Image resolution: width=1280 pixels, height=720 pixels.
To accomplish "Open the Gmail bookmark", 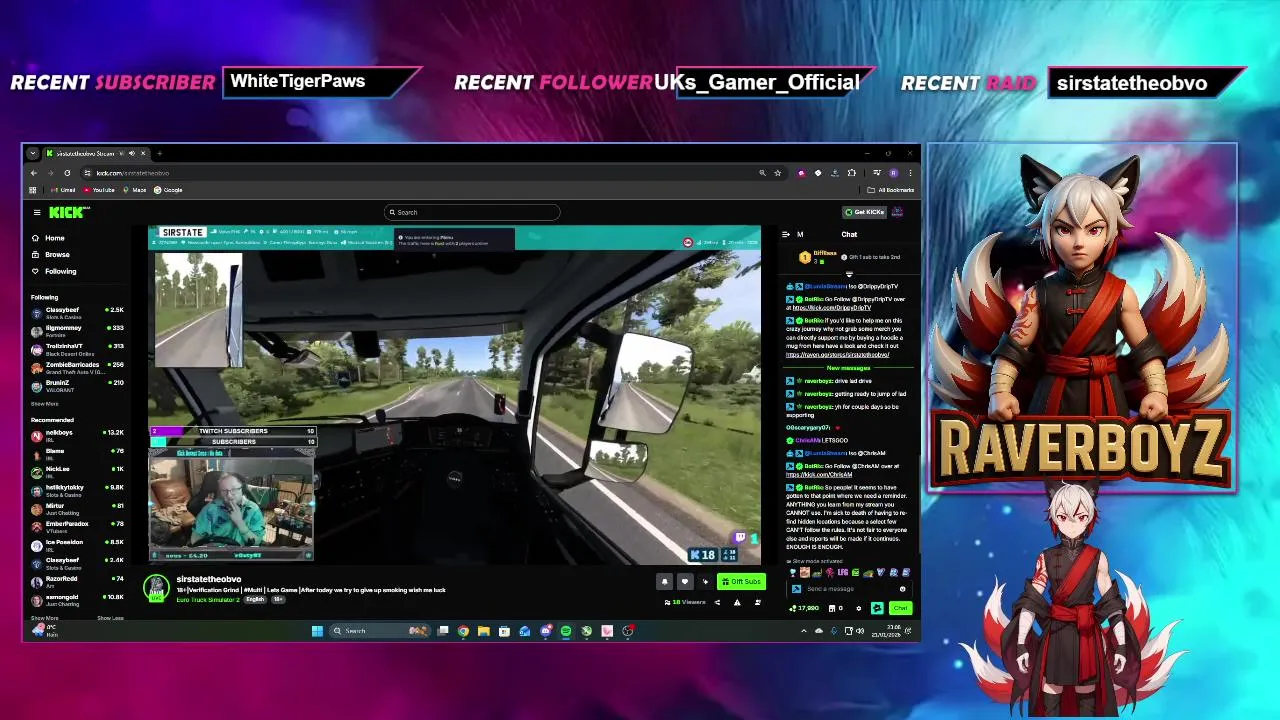I will (64, 190).
